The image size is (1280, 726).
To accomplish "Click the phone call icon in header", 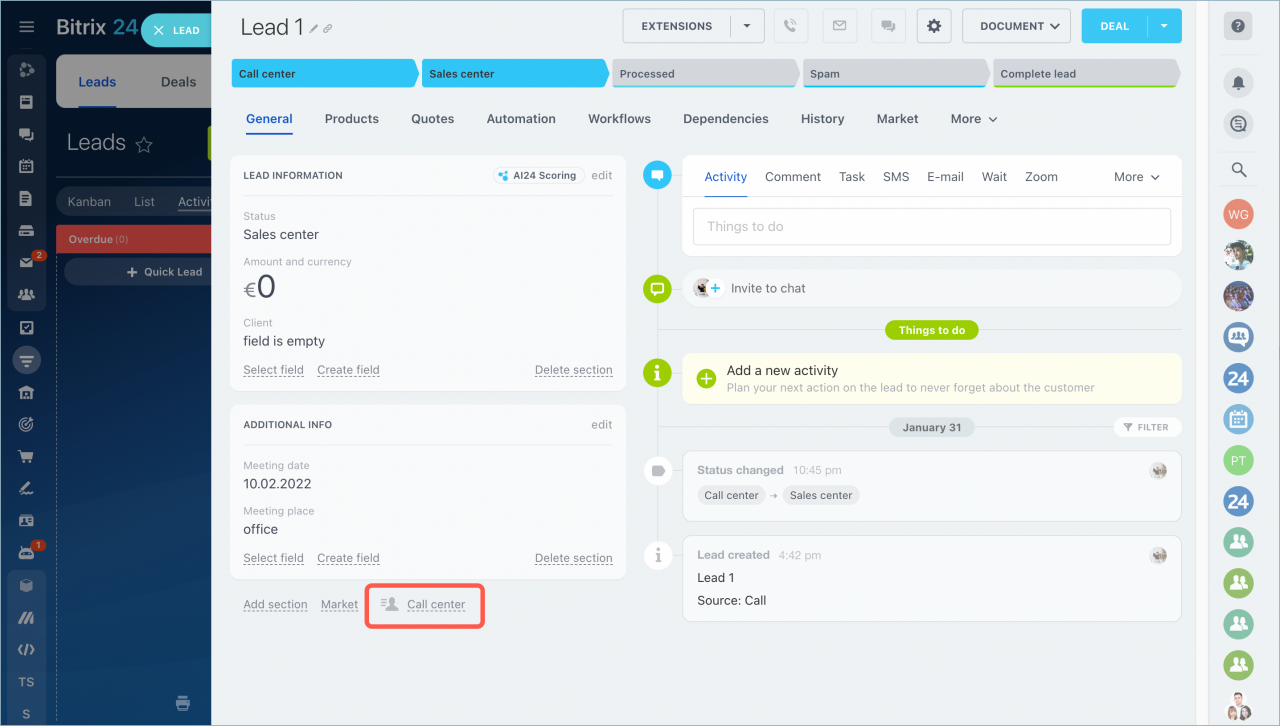I will (x=791, y=26).
